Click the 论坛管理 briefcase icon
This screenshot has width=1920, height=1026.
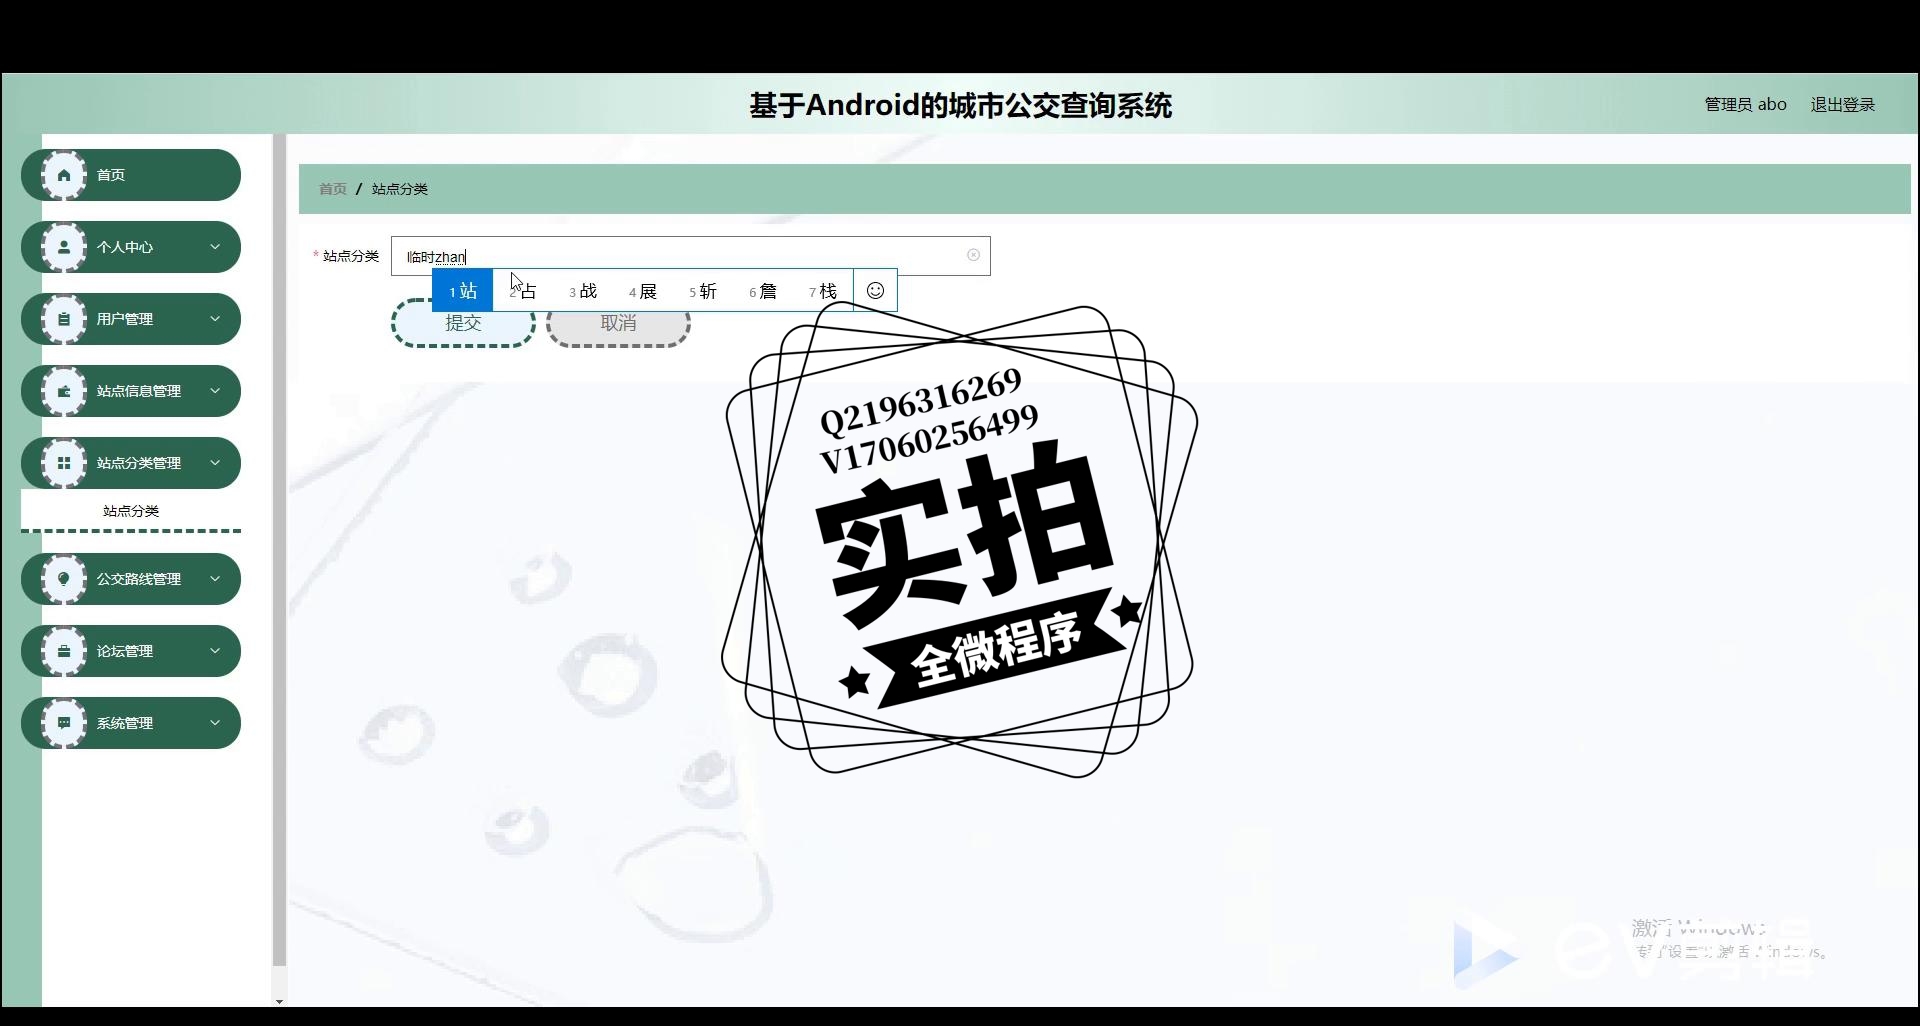(64, 651)
